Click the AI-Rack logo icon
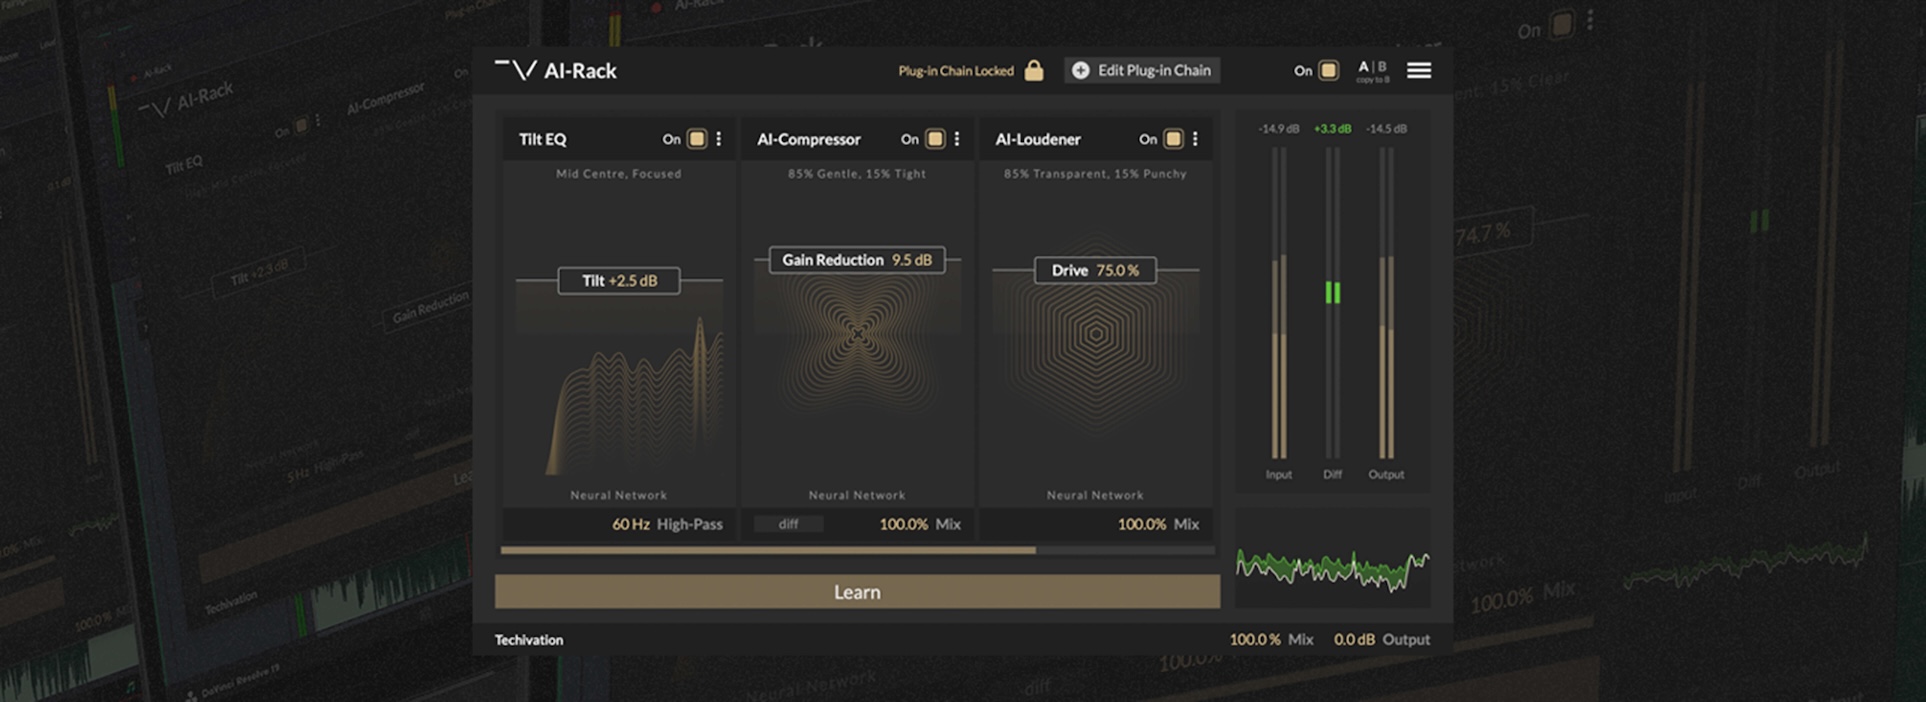 [x=516, y=70]
